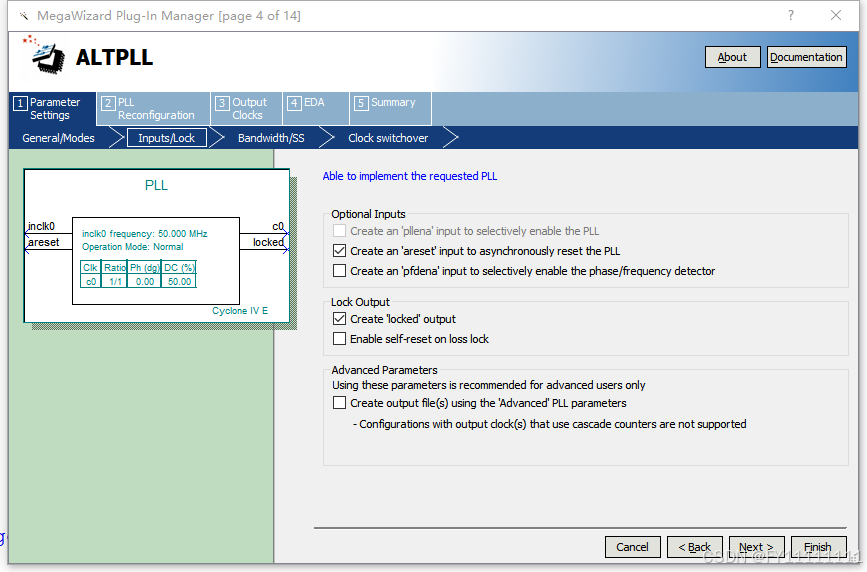Click the 'inclk0 frequency: 50.000 MHz' text
Image resolution: width=867 pixels, height=572 pixels.
click(145, 233)
